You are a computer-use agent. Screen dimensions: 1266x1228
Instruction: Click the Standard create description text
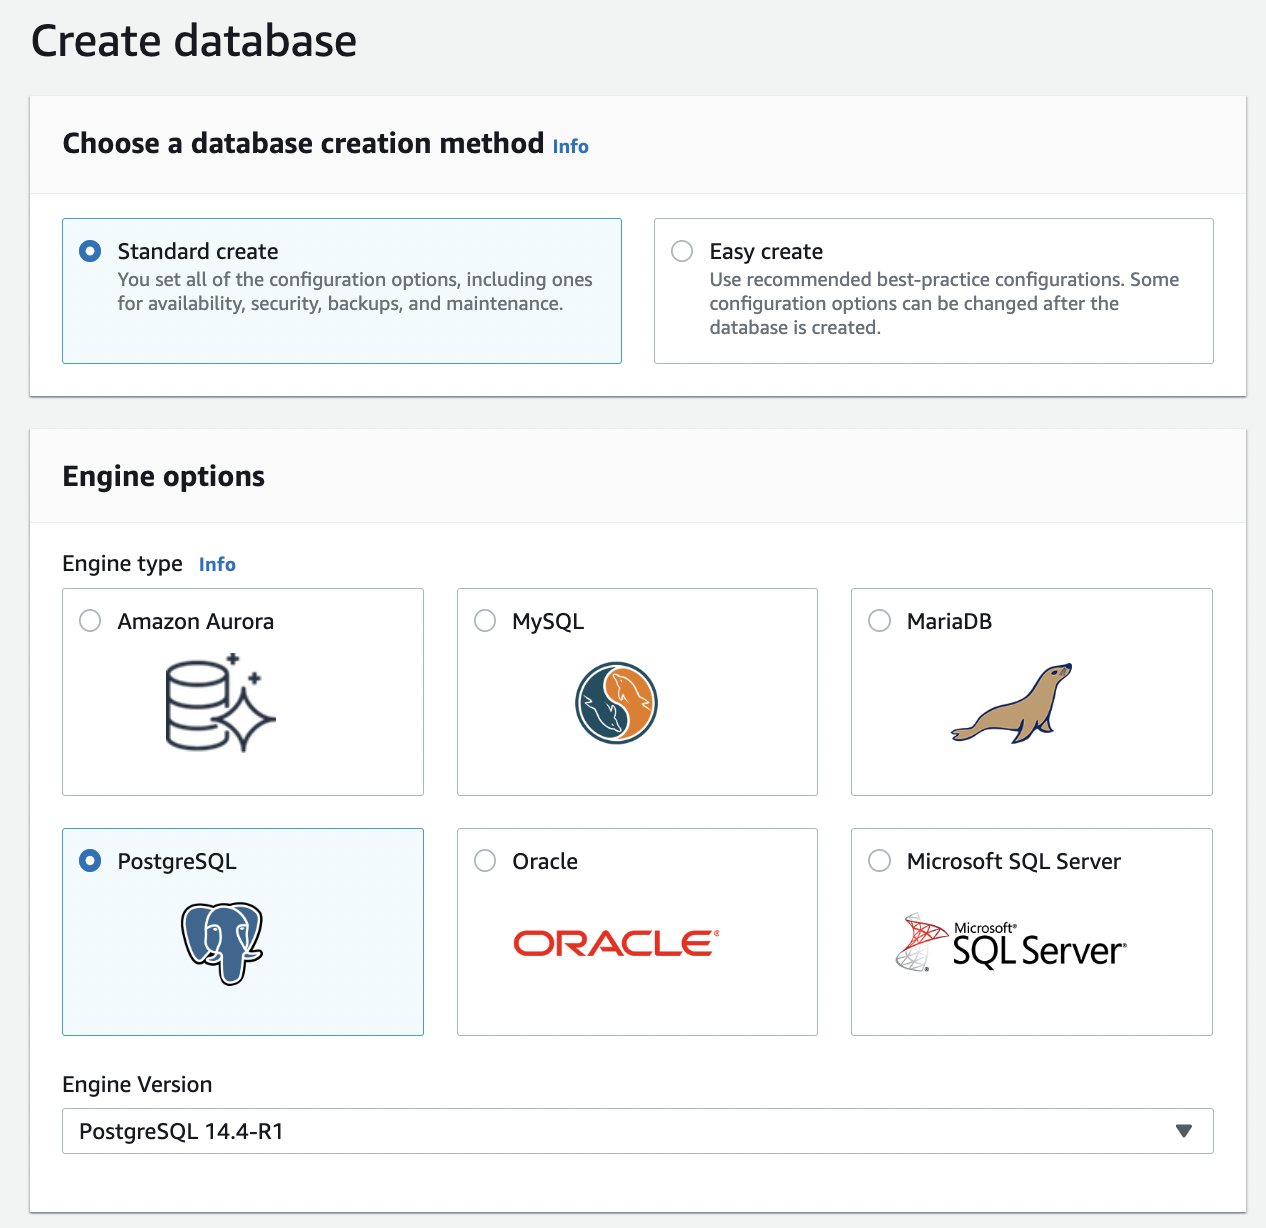(x=354, y=291)
